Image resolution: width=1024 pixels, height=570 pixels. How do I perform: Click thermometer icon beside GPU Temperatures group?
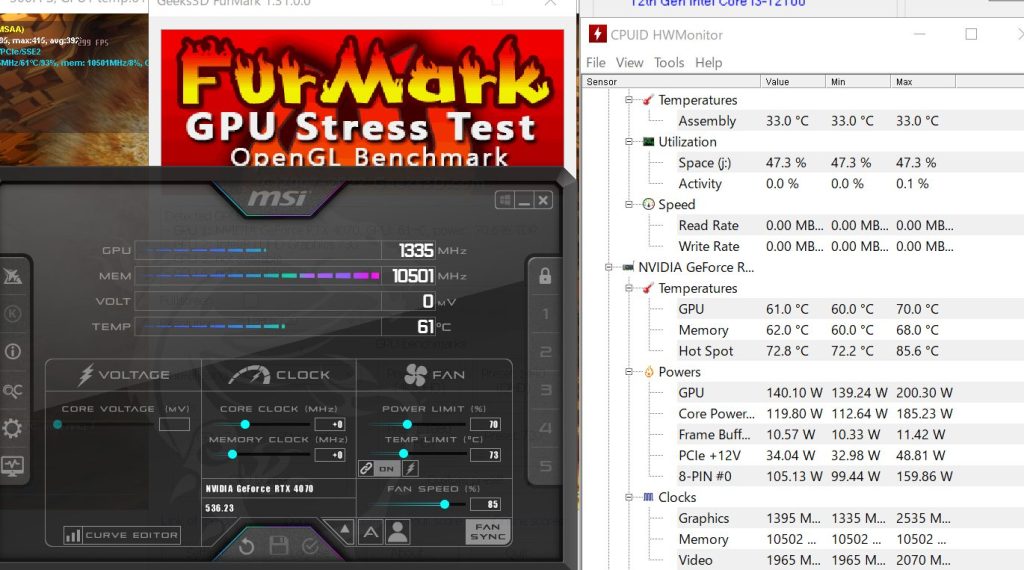[648, 288]
